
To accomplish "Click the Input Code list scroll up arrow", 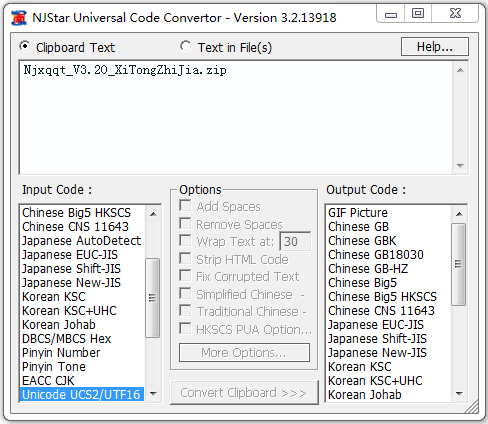I will tap(153, 214).
